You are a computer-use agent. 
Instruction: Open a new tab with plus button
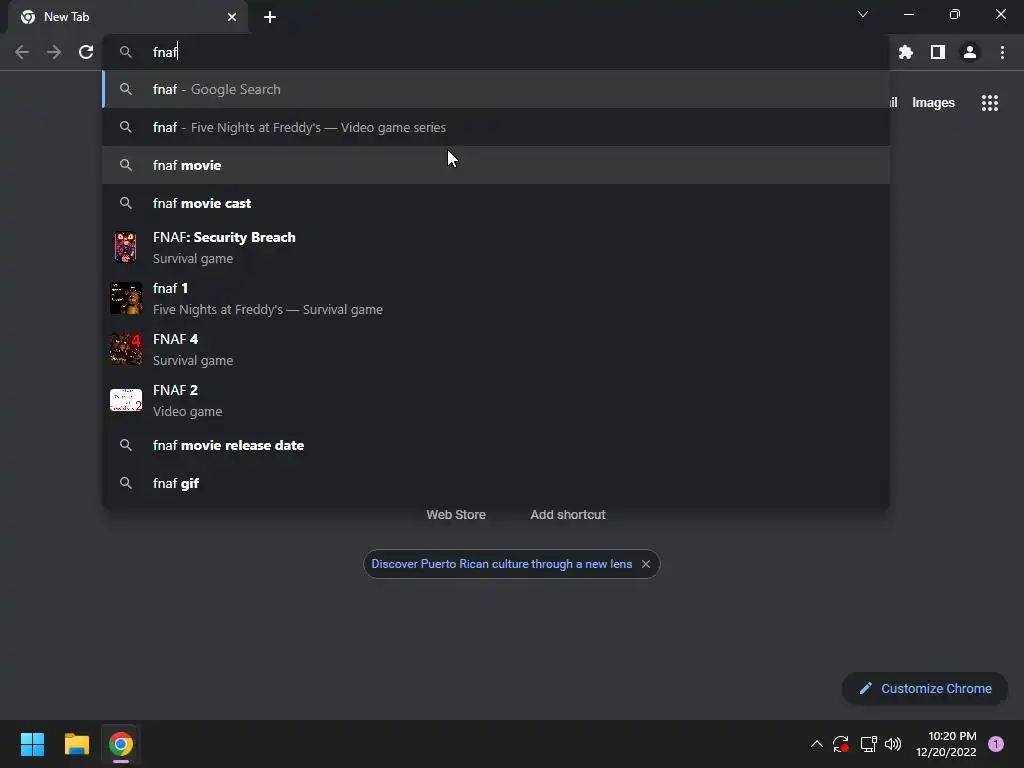[270, 17]
